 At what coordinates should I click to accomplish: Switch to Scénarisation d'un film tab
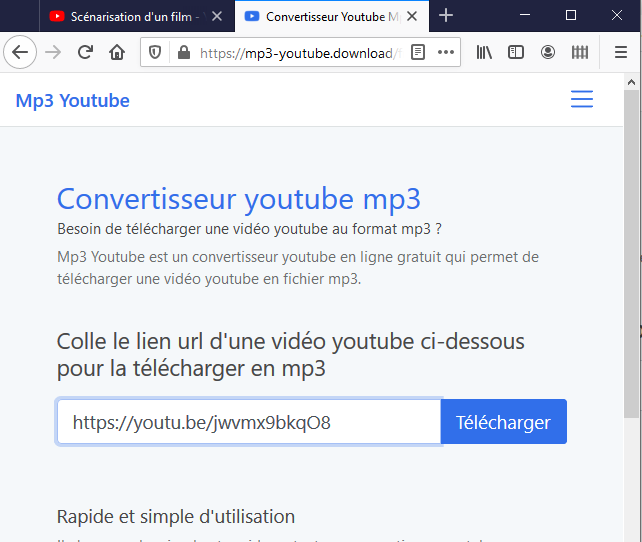pos(137,16)
